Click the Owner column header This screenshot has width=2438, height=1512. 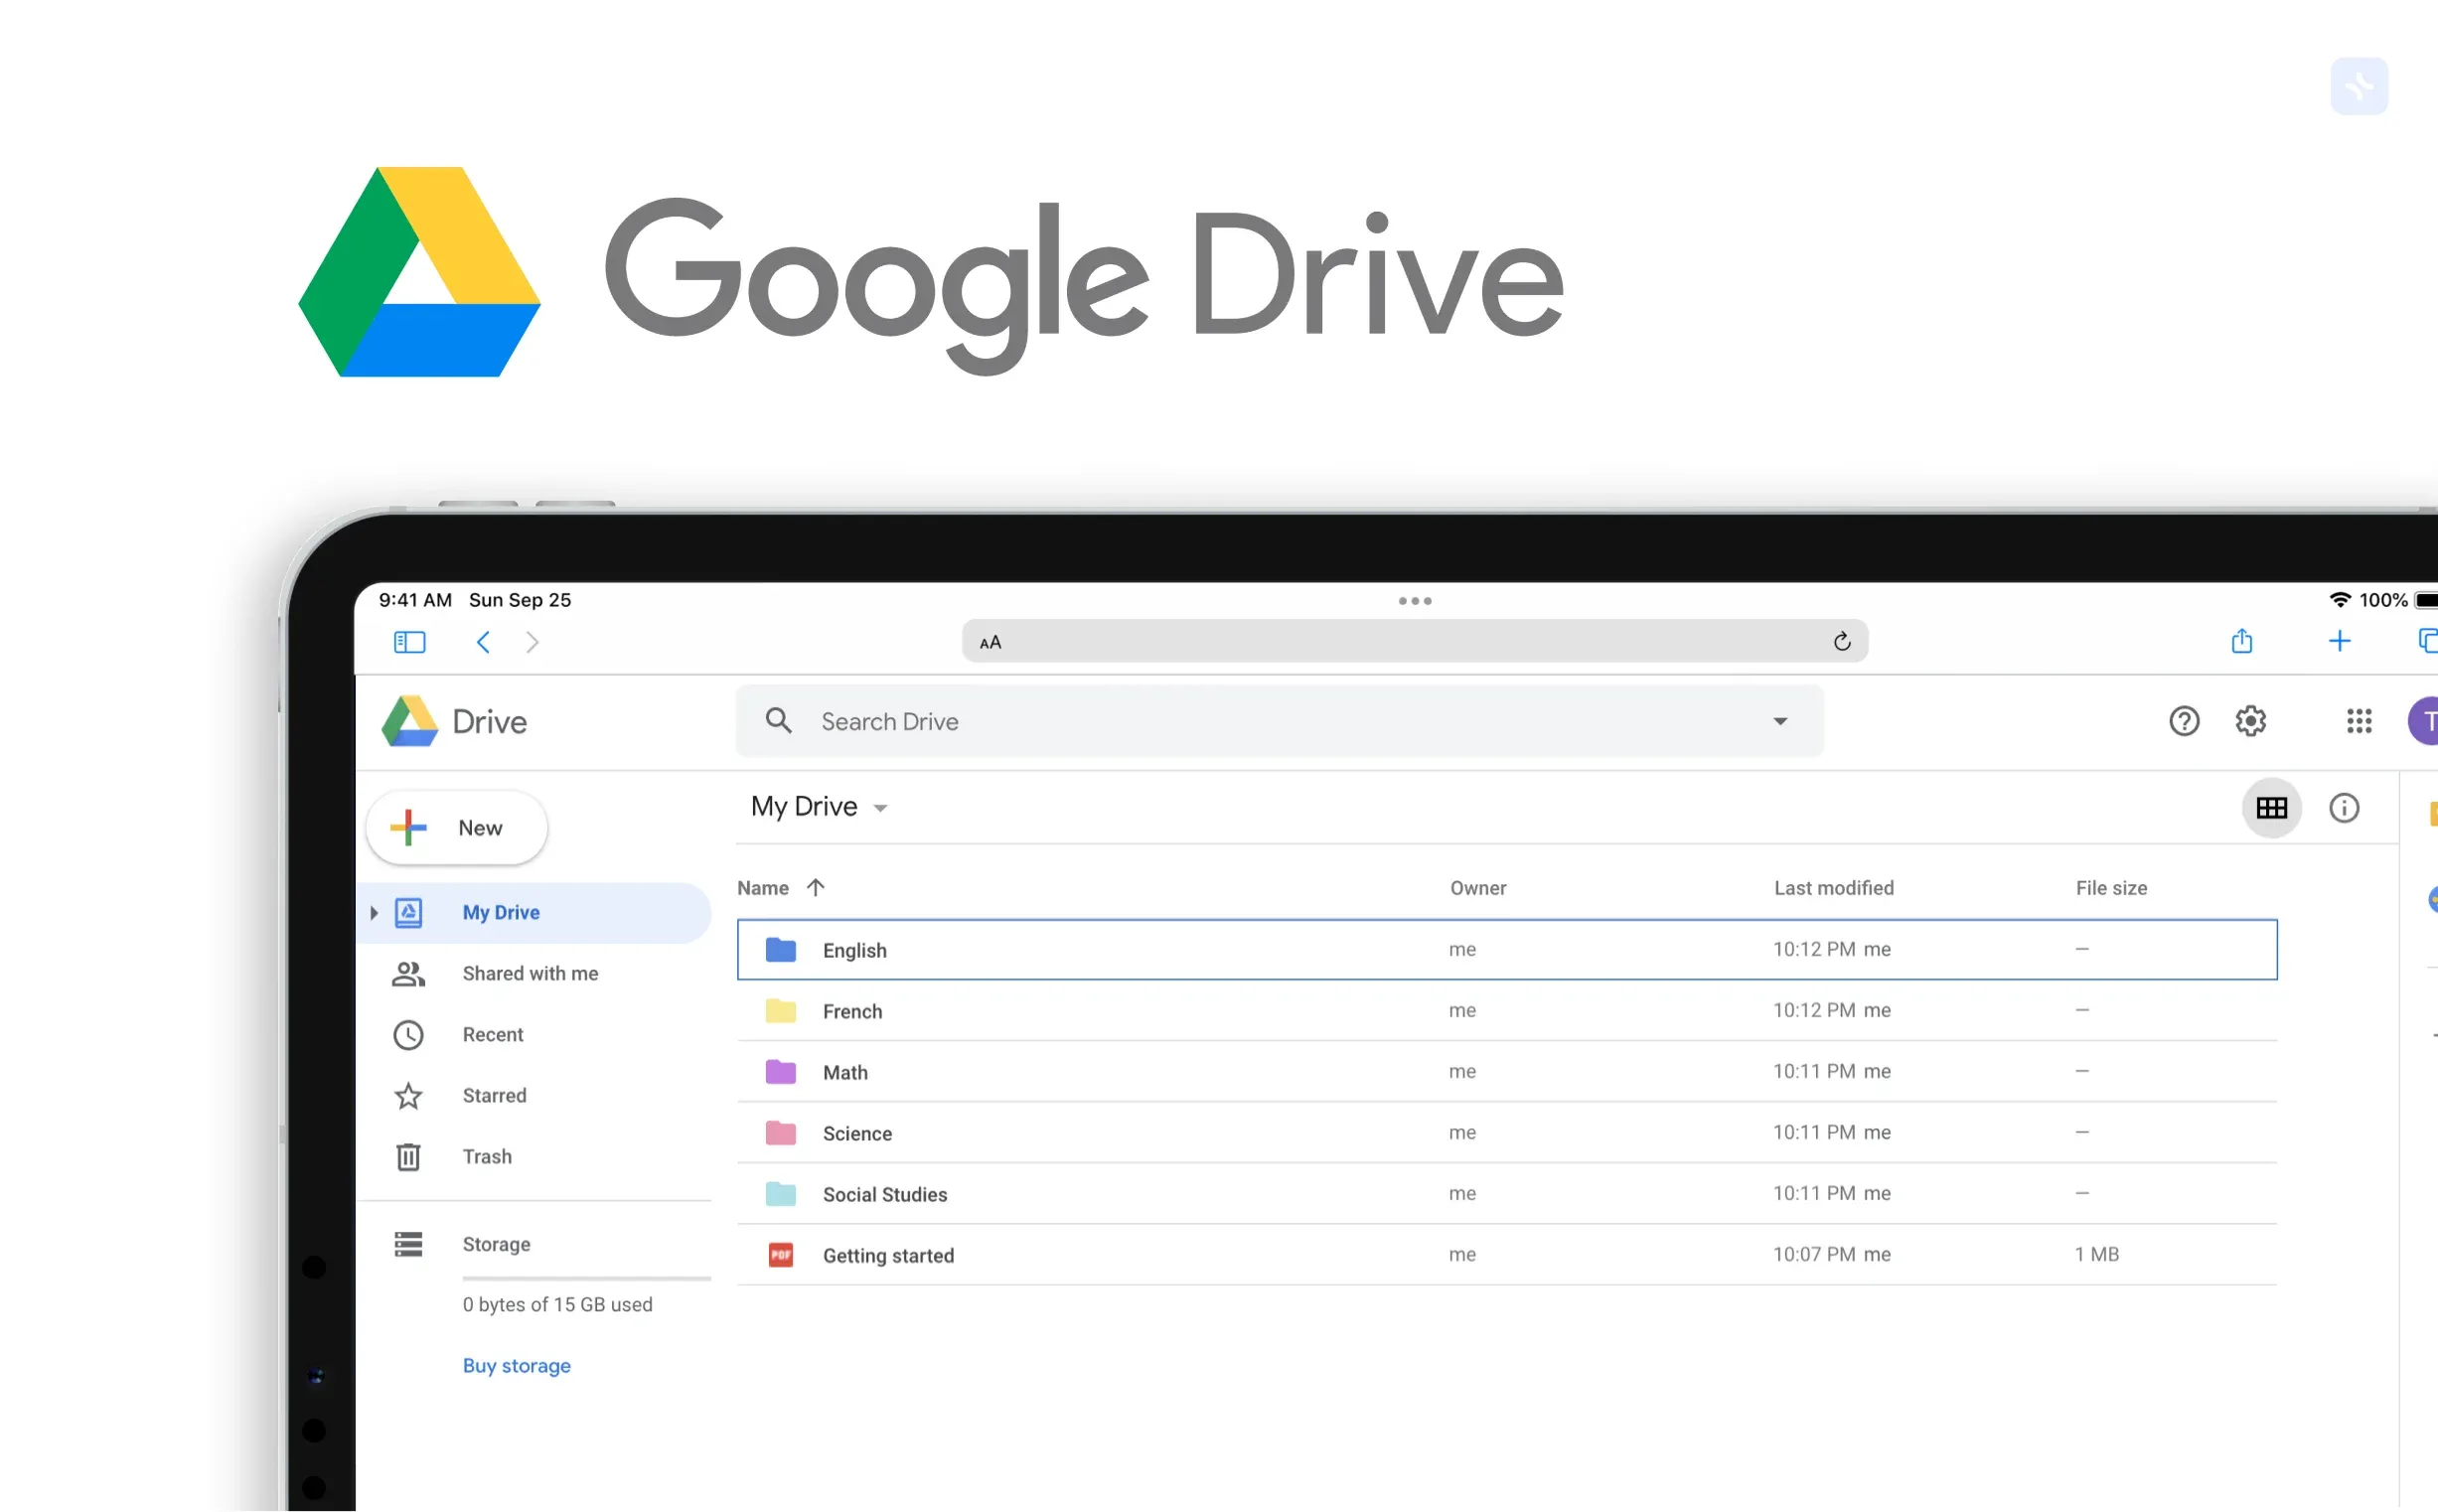pos(1477,888)
